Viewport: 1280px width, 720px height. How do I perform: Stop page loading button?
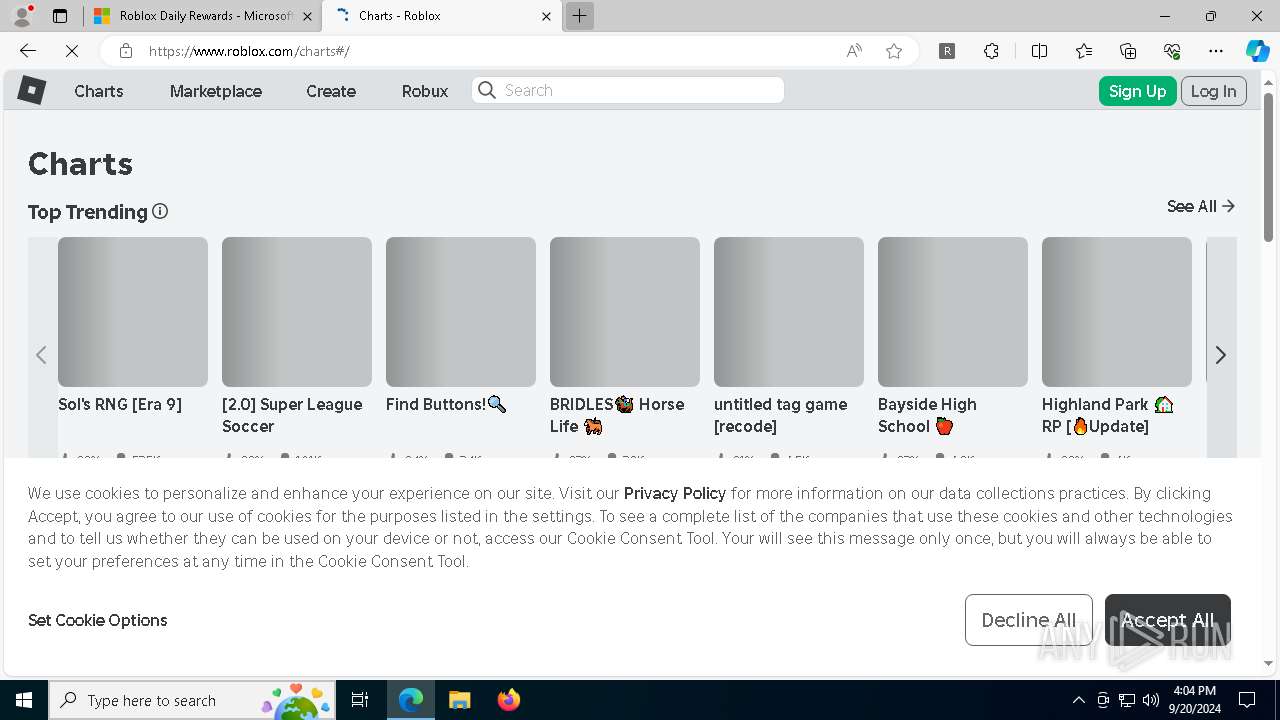pyautogui.click(x=72, y=51)
